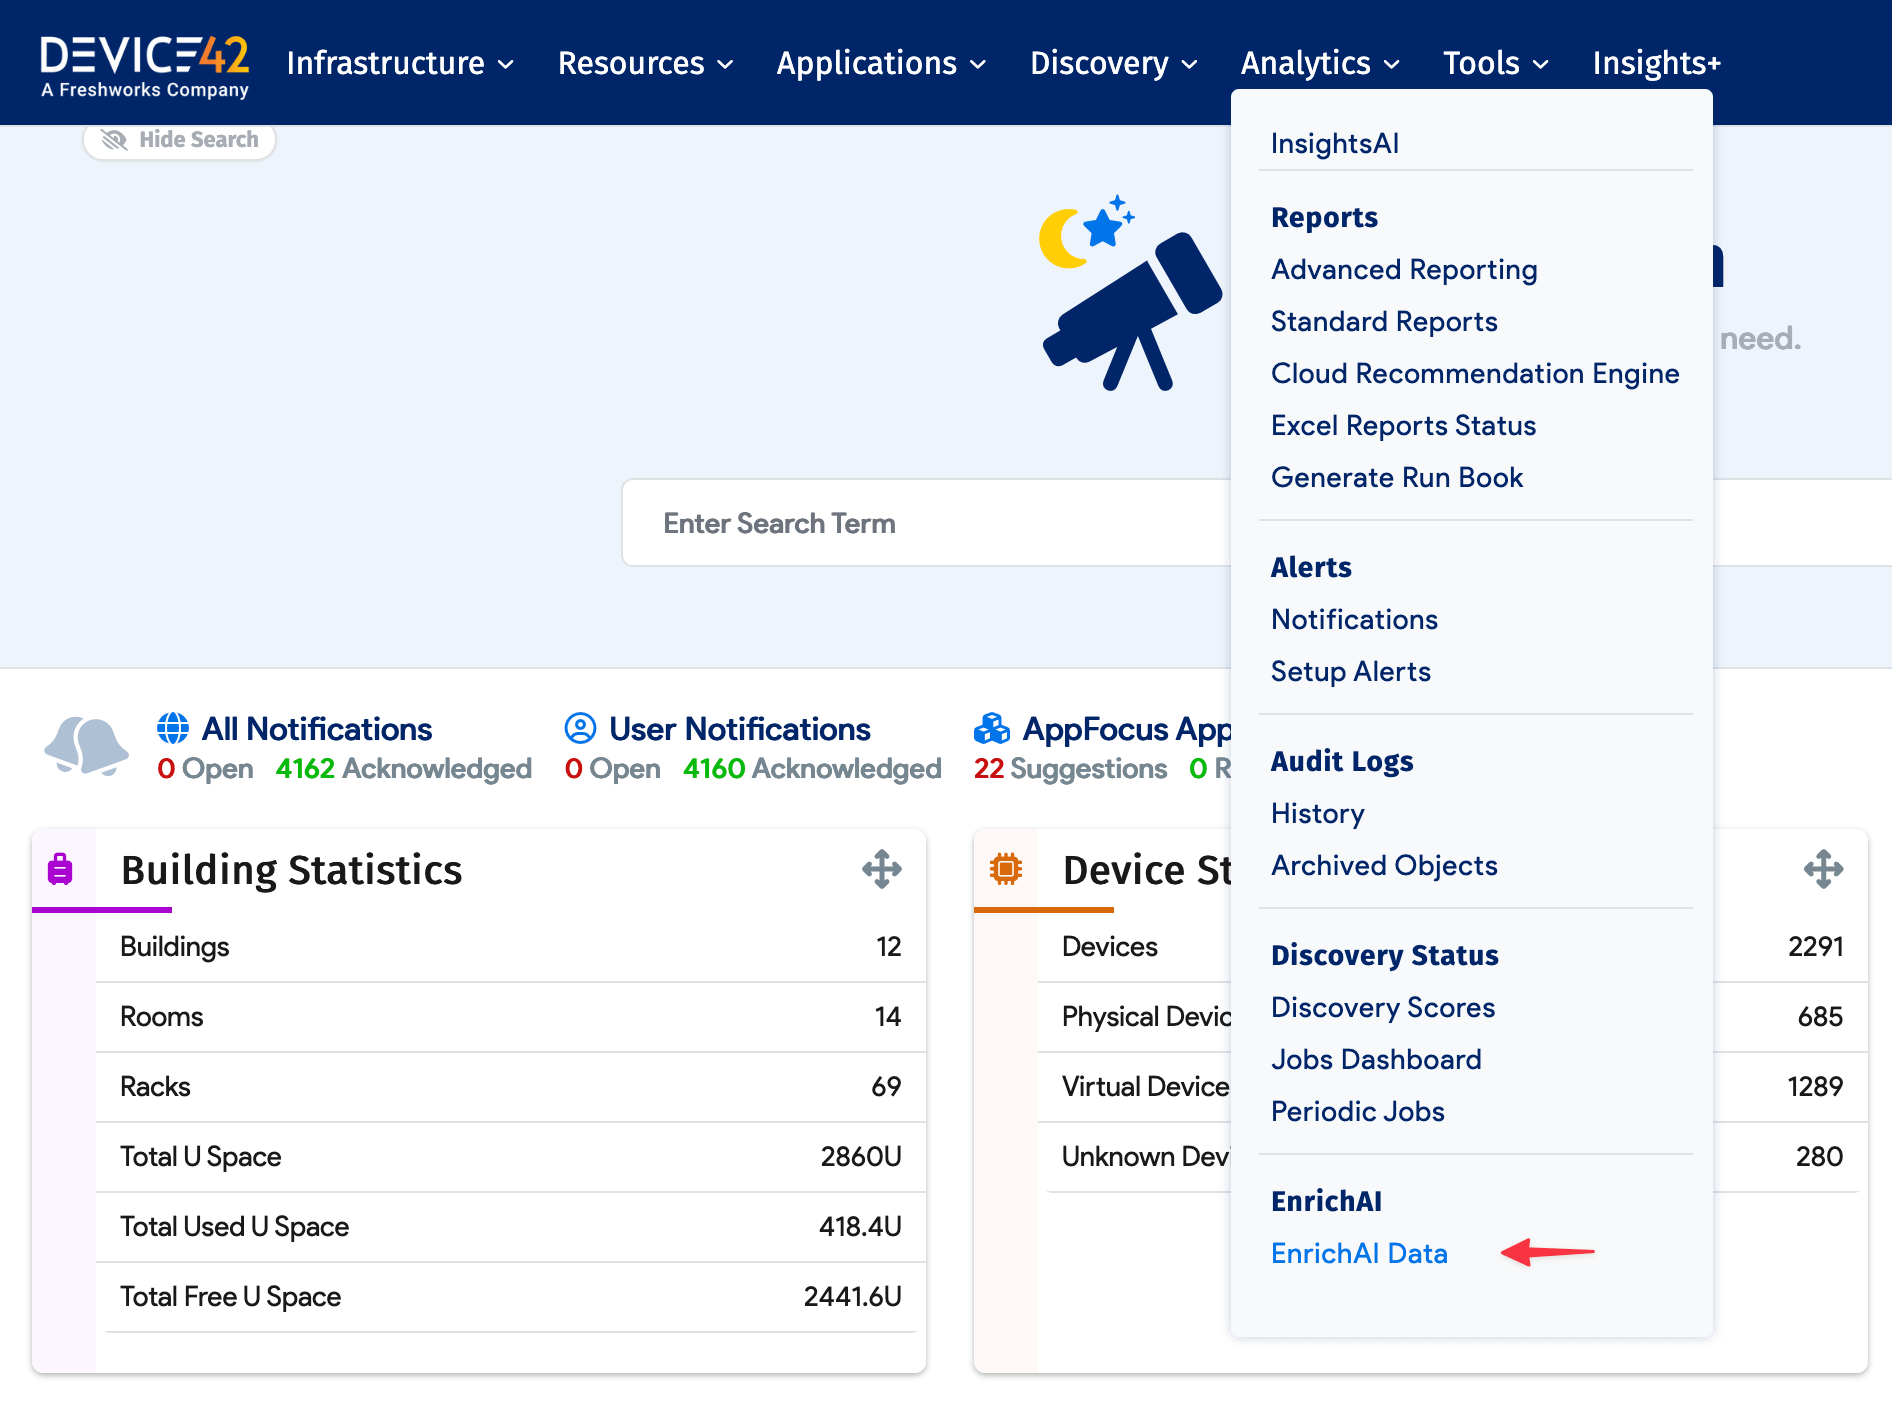This screenshot has width=1892, height=1402.
Task: Click the globe icon beside All Notifications
Action: click(173, 728)
